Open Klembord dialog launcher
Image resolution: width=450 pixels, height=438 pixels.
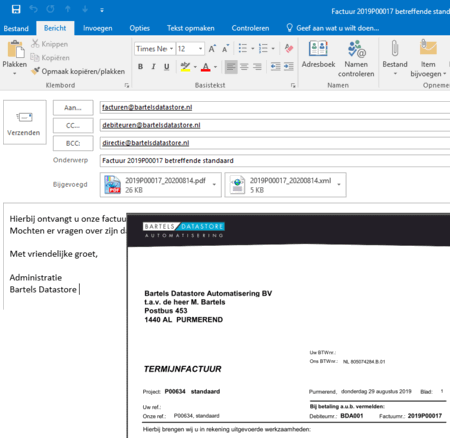pyautogui.click(x=127, y=85)
